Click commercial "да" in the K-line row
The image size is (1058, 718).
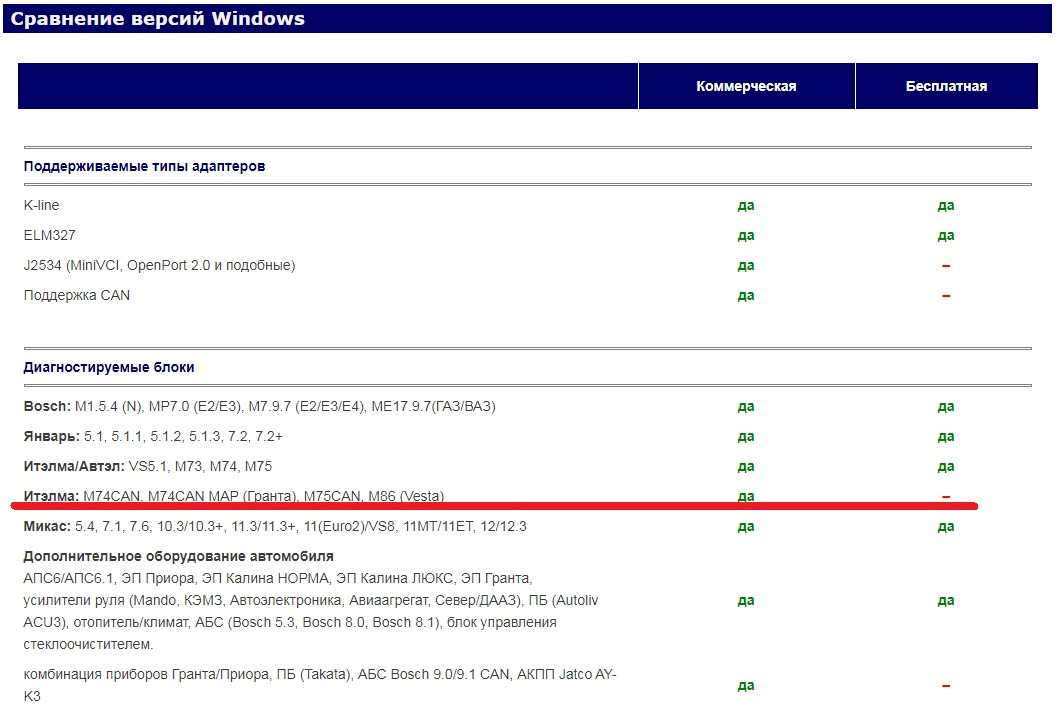click(746, 206)
